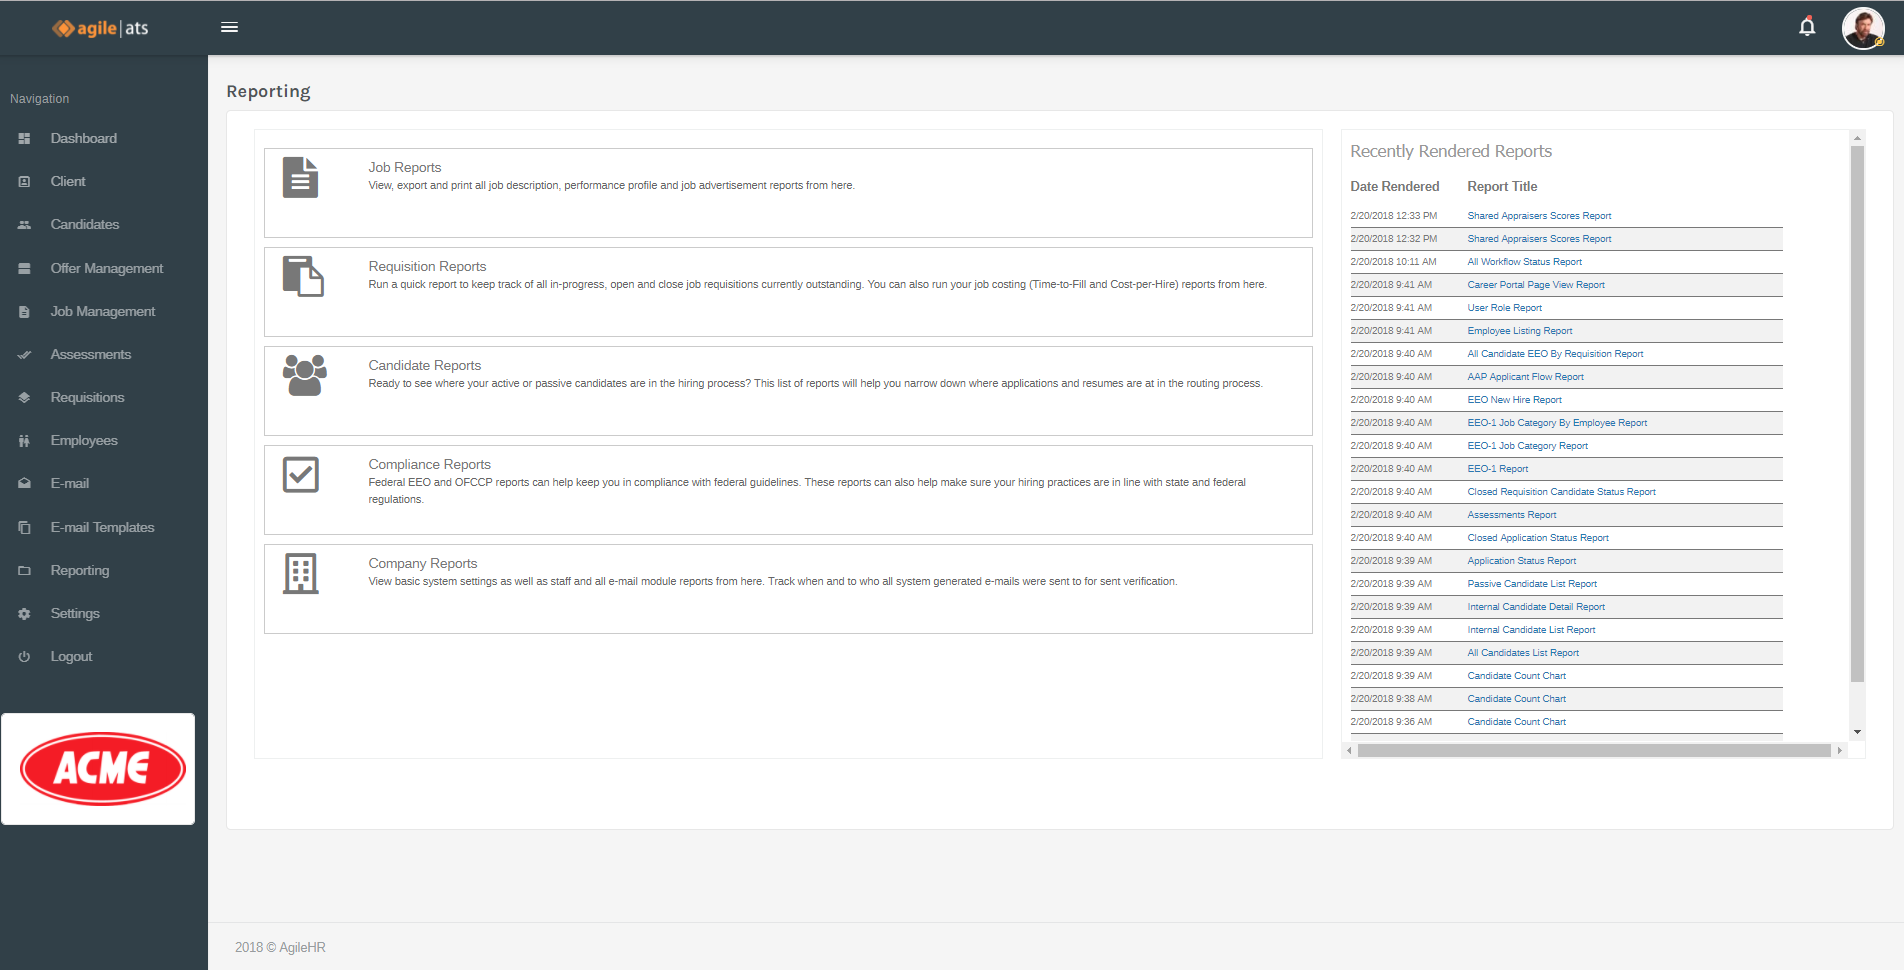The width and height of the screenshot is (1904, 970).
Task: Open E-mail via its envelope icon
Action: pos(24,483)
